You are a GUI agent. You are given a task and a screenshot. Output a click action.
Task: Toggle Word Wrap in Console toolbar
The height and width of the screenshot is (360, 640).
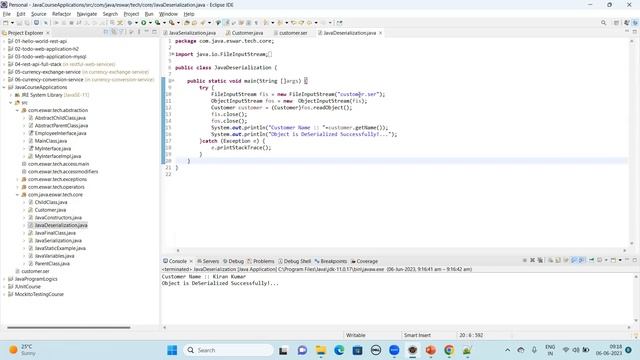tap(566, 260)
